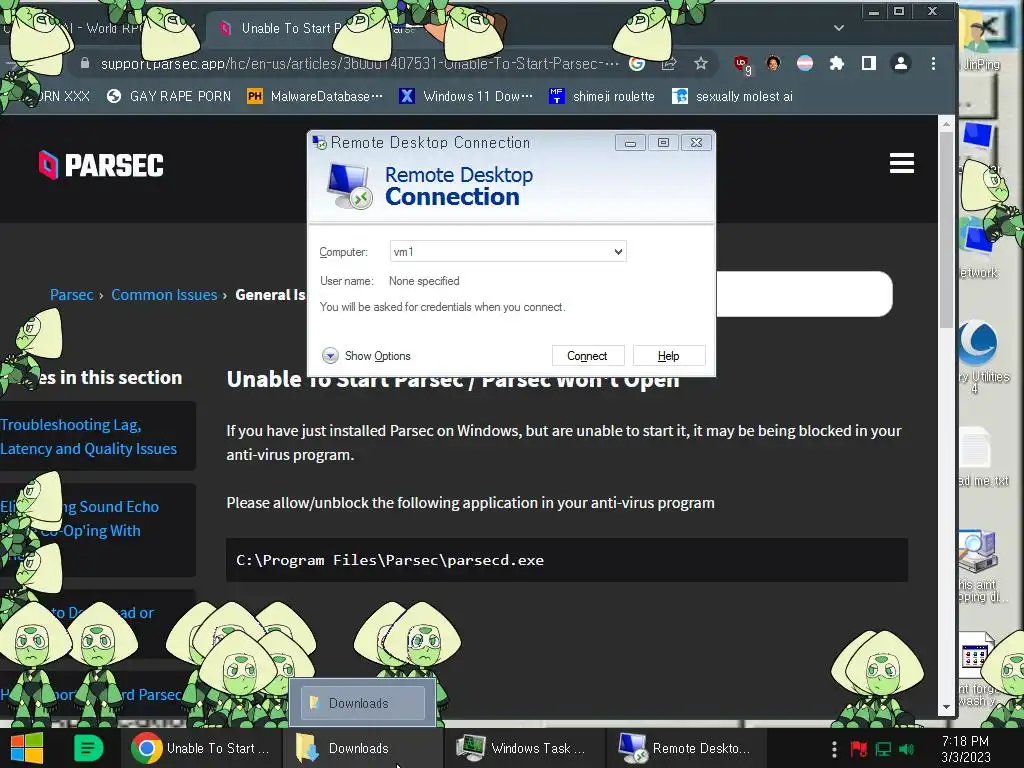Click the scrollbar down arrow
Screen dimensions: 1024x768
click(946, 707)
